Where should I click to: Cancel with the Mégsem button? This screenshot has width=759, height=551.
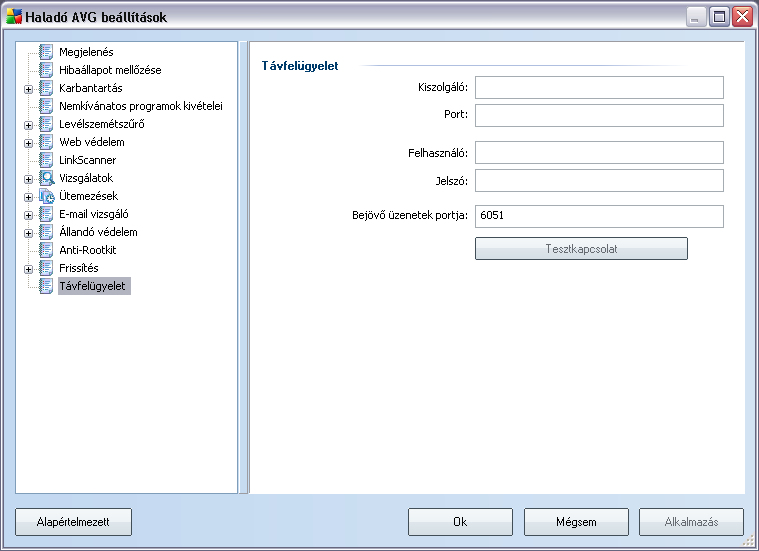click(576, 522)
